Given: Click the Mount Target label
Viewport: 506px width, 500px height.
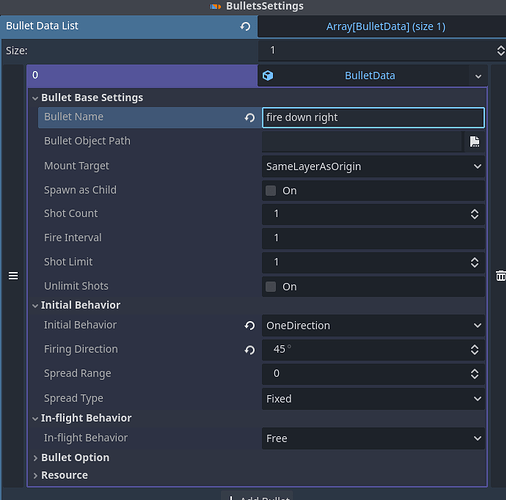Looking at the screenshot, I should (x=77, y=166).
